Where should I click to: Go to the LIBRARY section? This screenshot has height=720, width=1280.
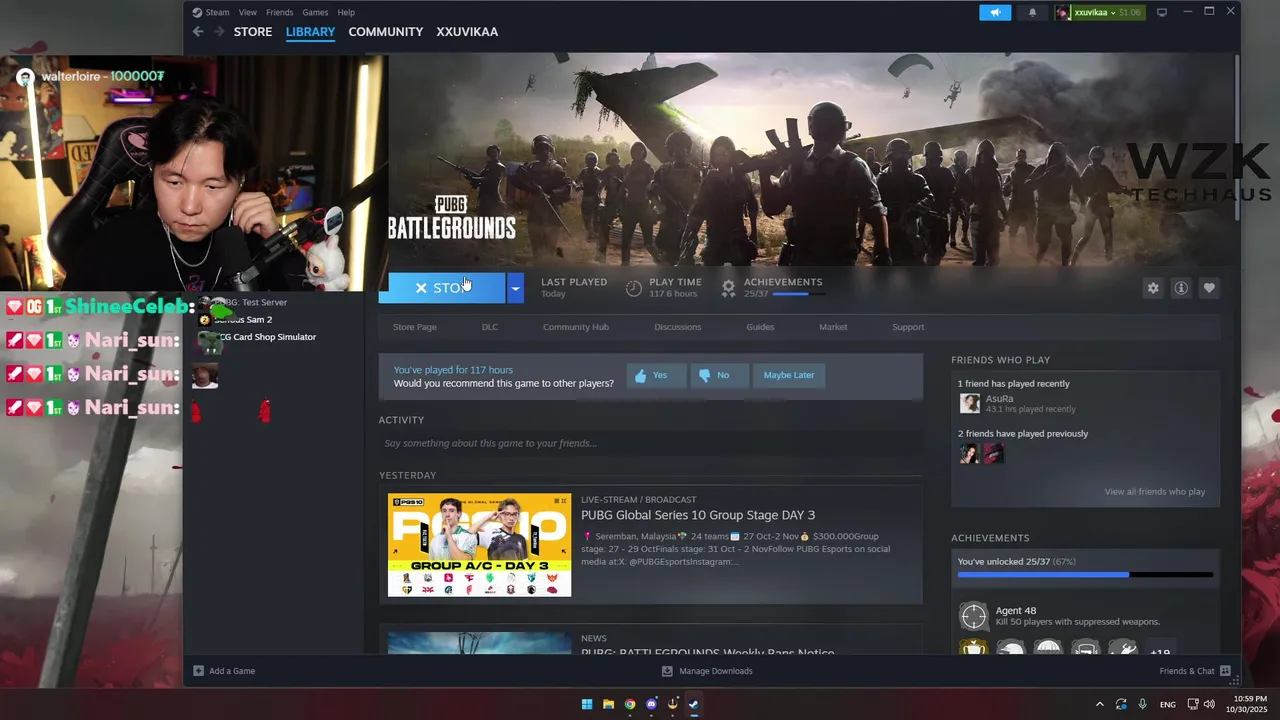310,32
